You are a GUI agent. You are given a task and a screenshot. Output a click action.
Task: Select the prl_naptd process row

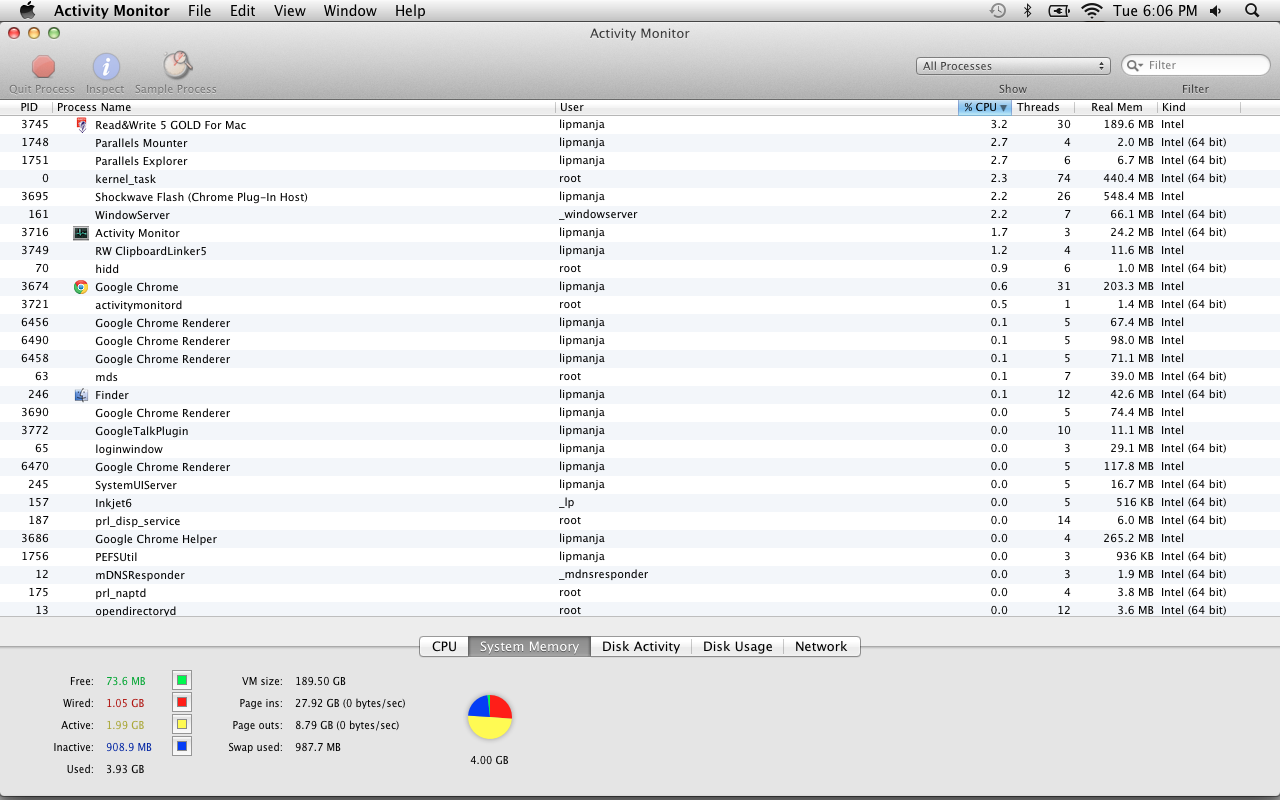(640, 593)
